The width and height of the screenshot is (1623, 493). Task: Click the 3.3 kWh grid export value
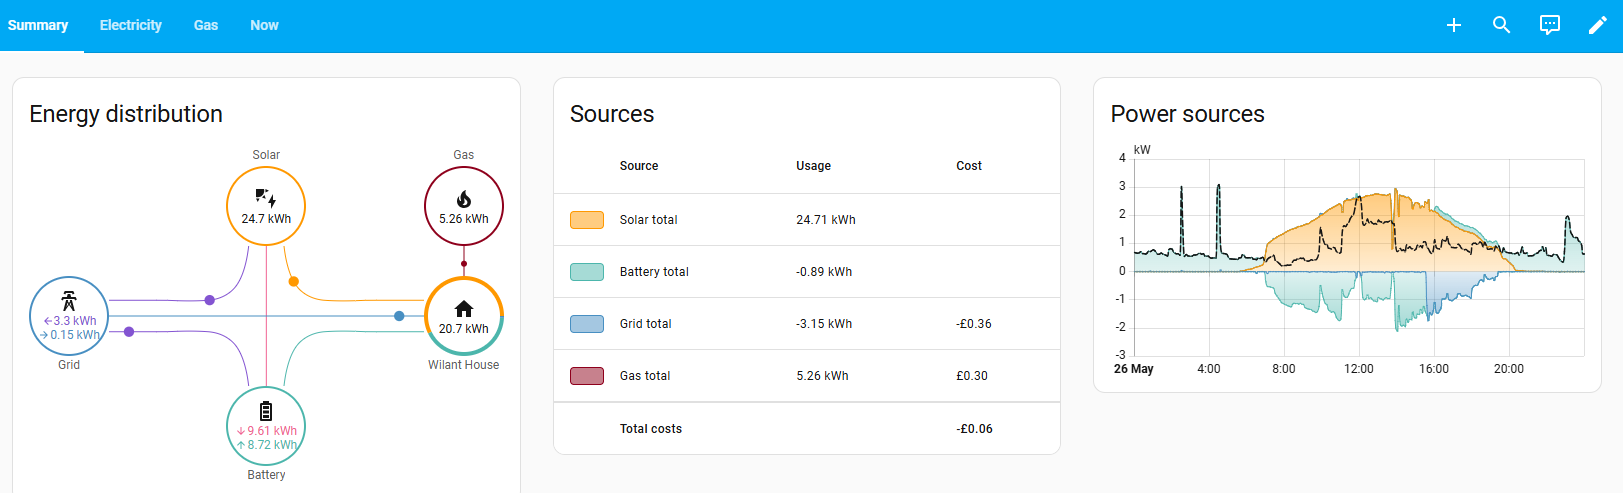[70, 321]
